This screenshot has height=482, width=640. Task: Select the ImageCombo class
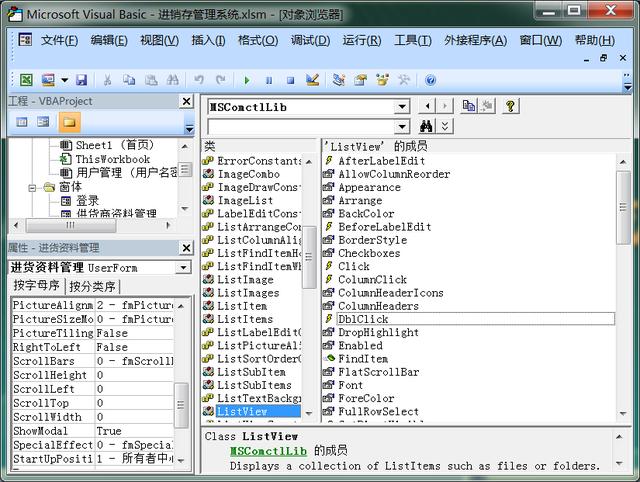tap(249, 174)
